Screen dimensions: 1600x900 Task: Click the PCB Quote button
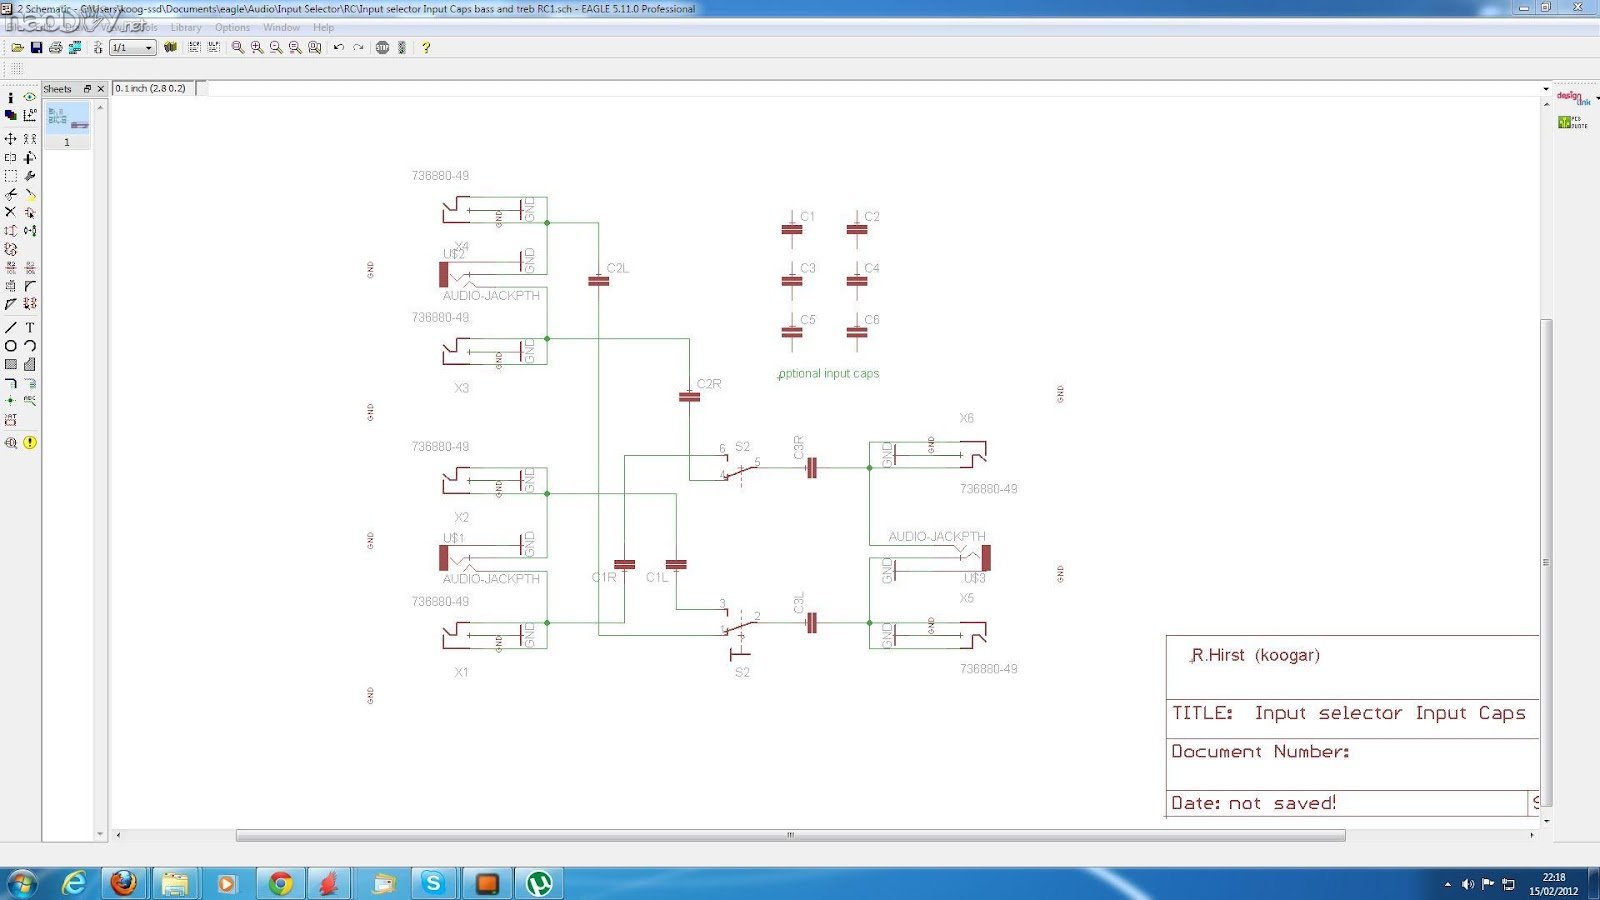(x=1572, y=122)
